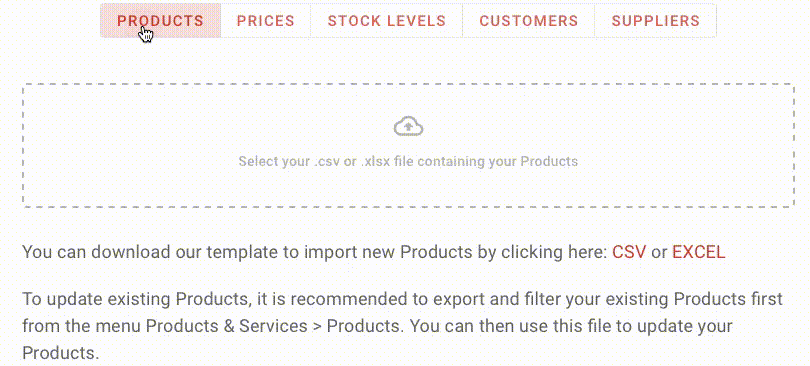The height and width of the screenshot is (366, 810).
Task: Select the Customers tab
Action: pyautogui.click(x=528, y=21)
